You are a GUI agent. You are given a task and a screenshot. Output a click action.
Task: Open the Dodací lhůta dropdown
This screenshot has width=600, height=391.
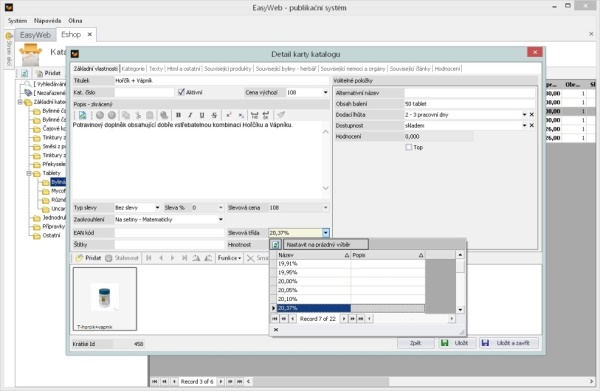(524, 115)
